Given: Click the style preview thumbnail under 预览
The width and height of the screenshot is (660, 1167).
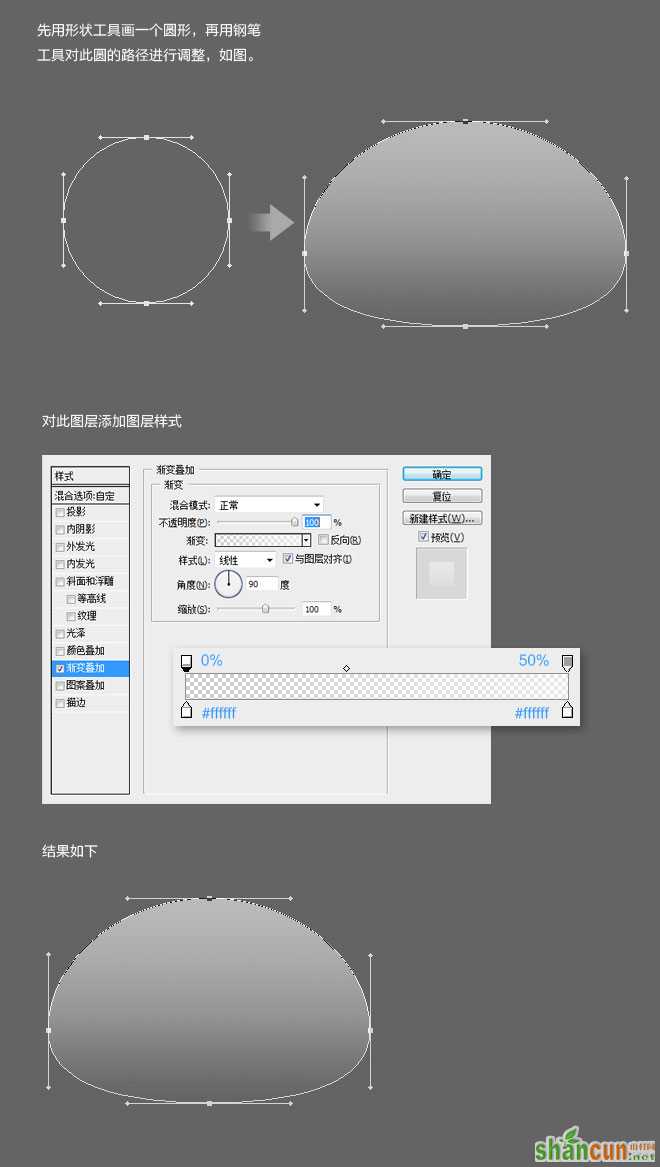Looking at the screenshot, I should point(441,573).
